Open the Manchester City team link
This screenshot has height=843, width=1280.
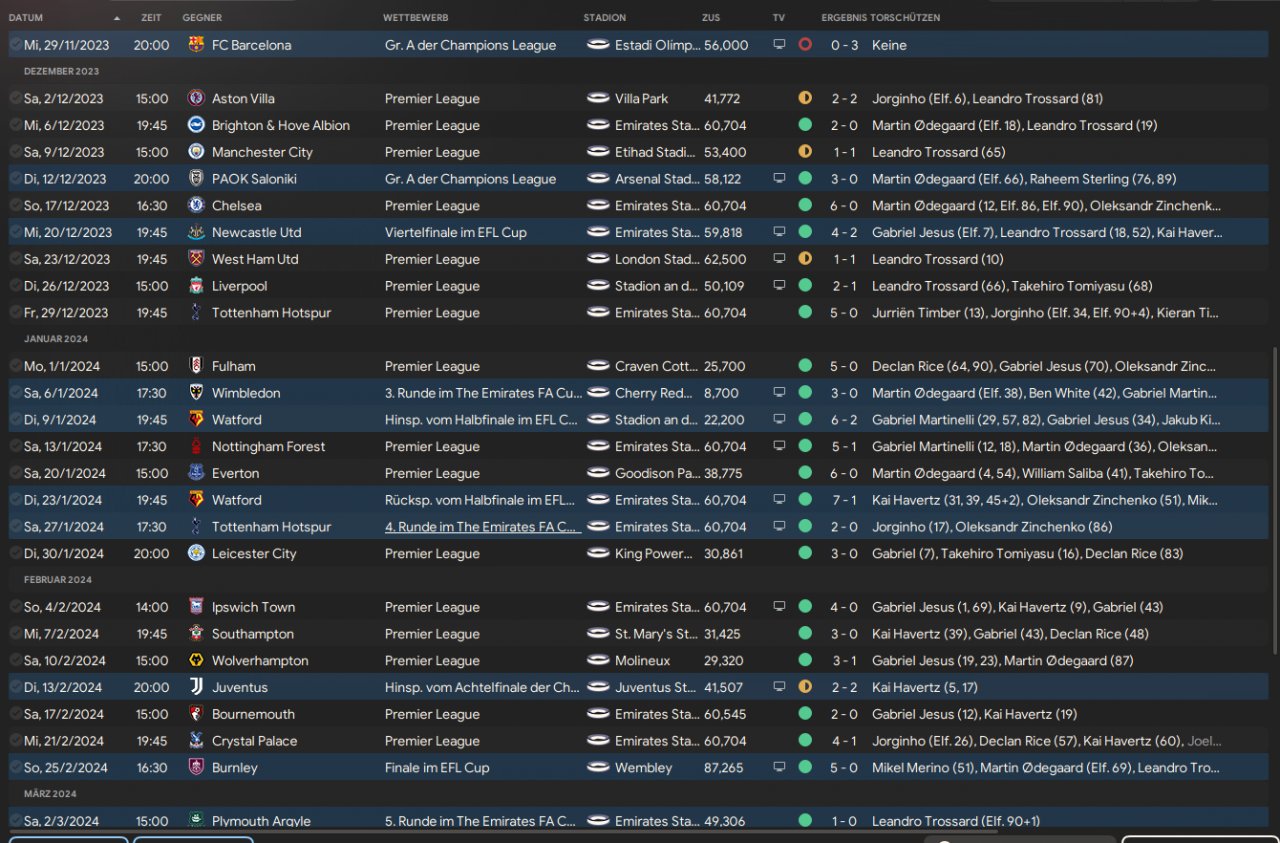(x=262, y=152)
